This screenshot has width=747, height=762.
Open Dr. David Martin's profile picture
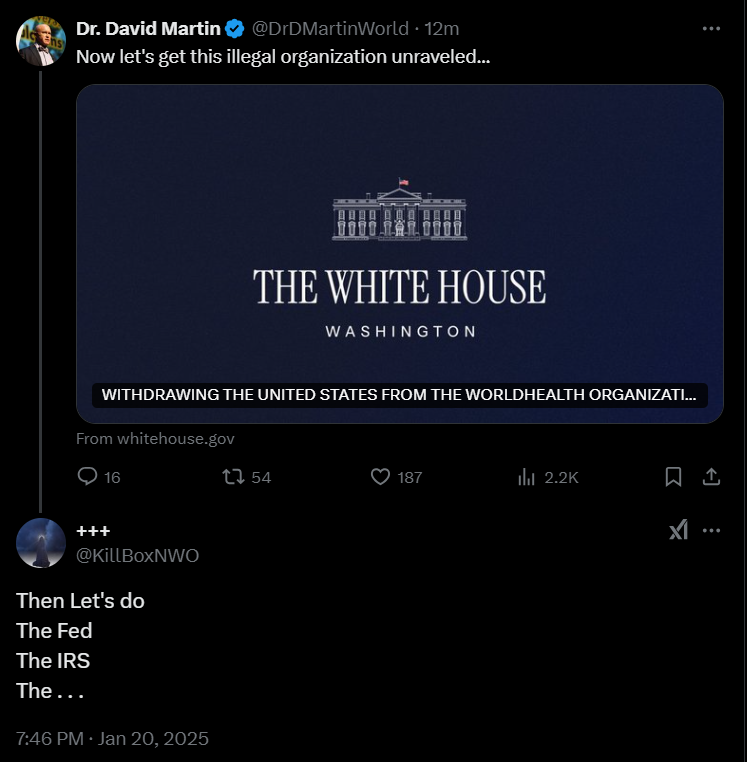coord(41,41)
